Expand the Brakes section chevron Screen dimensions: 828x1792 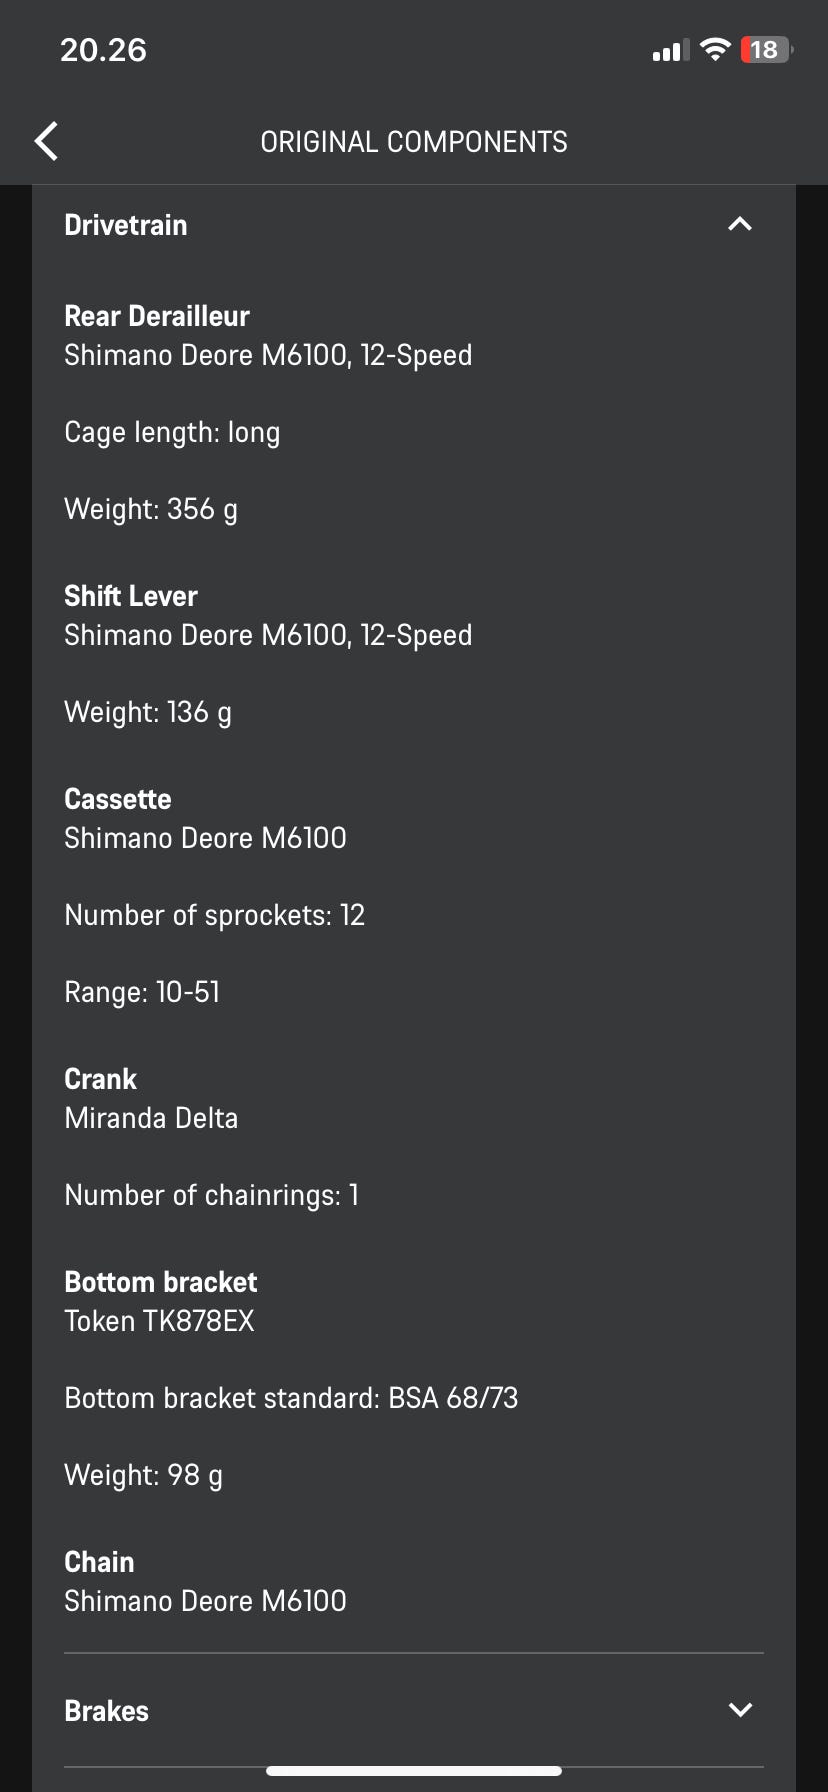(740, 1710)
